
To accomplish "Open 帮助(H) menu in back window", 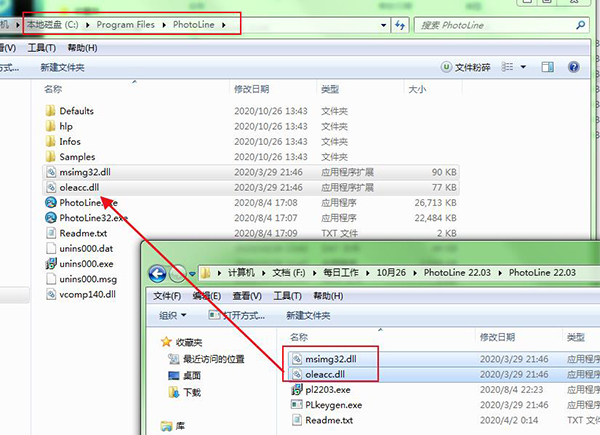I will coord(82,48).
